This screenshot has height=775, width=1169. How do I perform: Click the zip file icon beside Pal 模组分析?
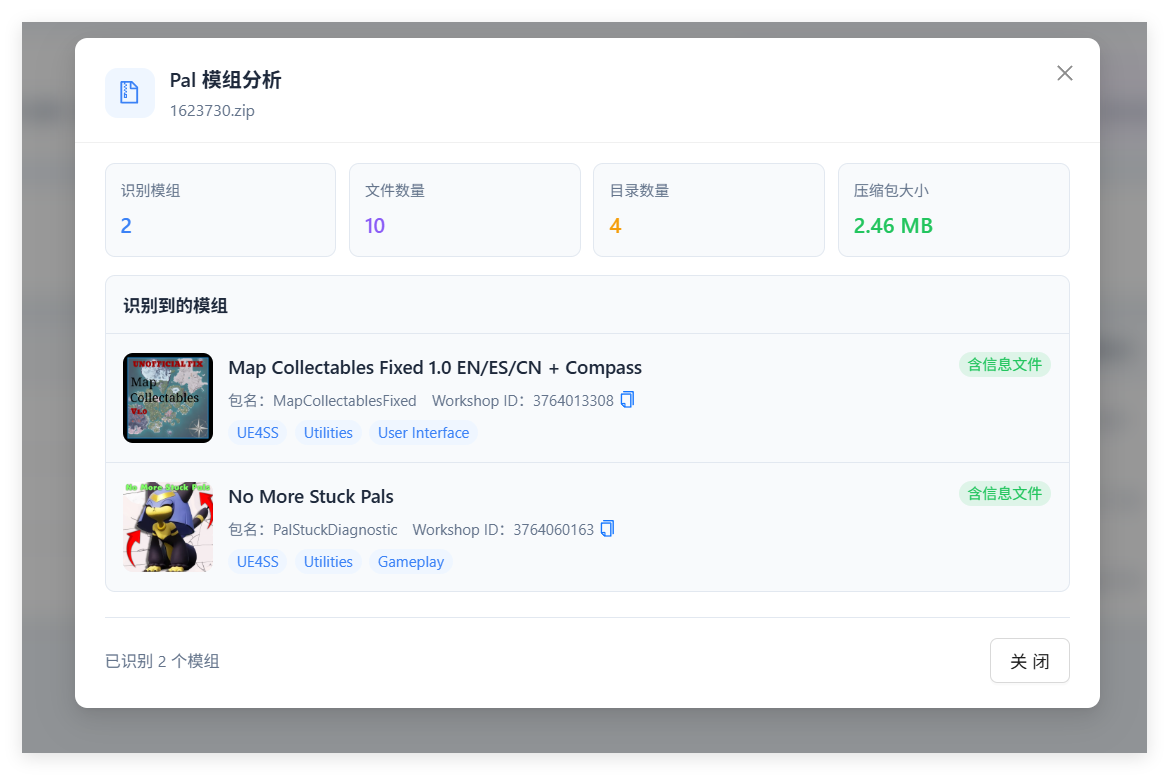point(130,93)
